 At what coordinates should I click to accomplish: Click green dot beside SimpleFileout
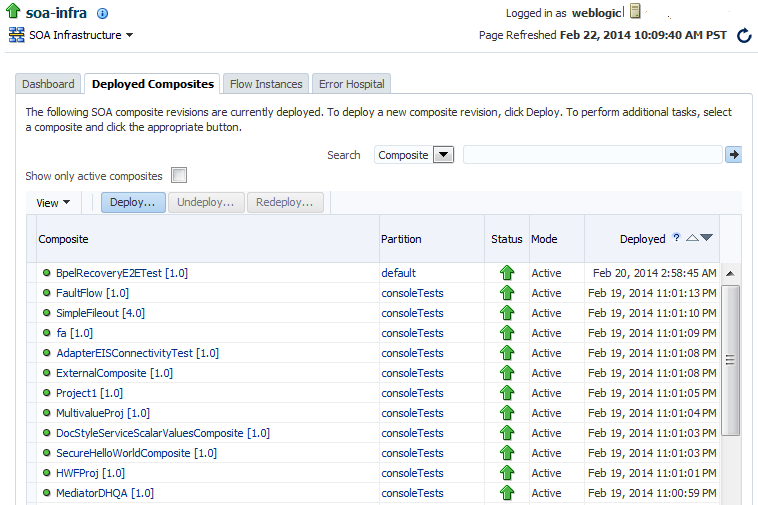click(x=46, y=312)
